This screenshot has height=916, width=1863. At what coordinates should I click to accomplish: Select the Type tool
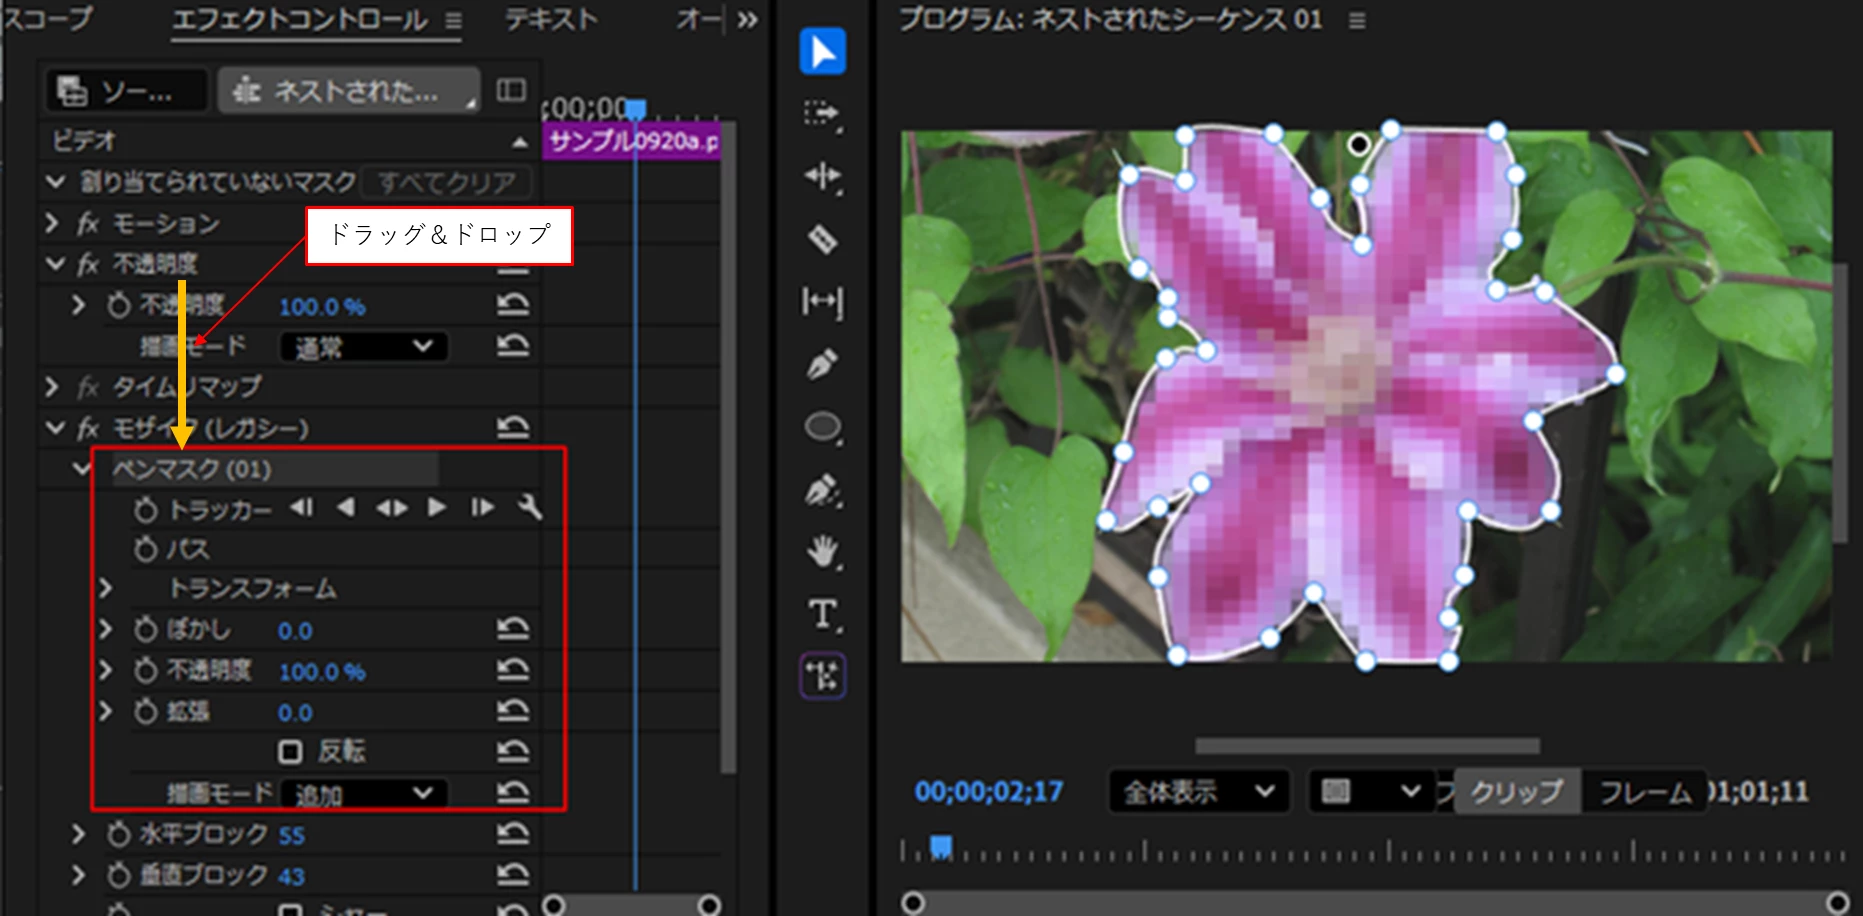822,614
